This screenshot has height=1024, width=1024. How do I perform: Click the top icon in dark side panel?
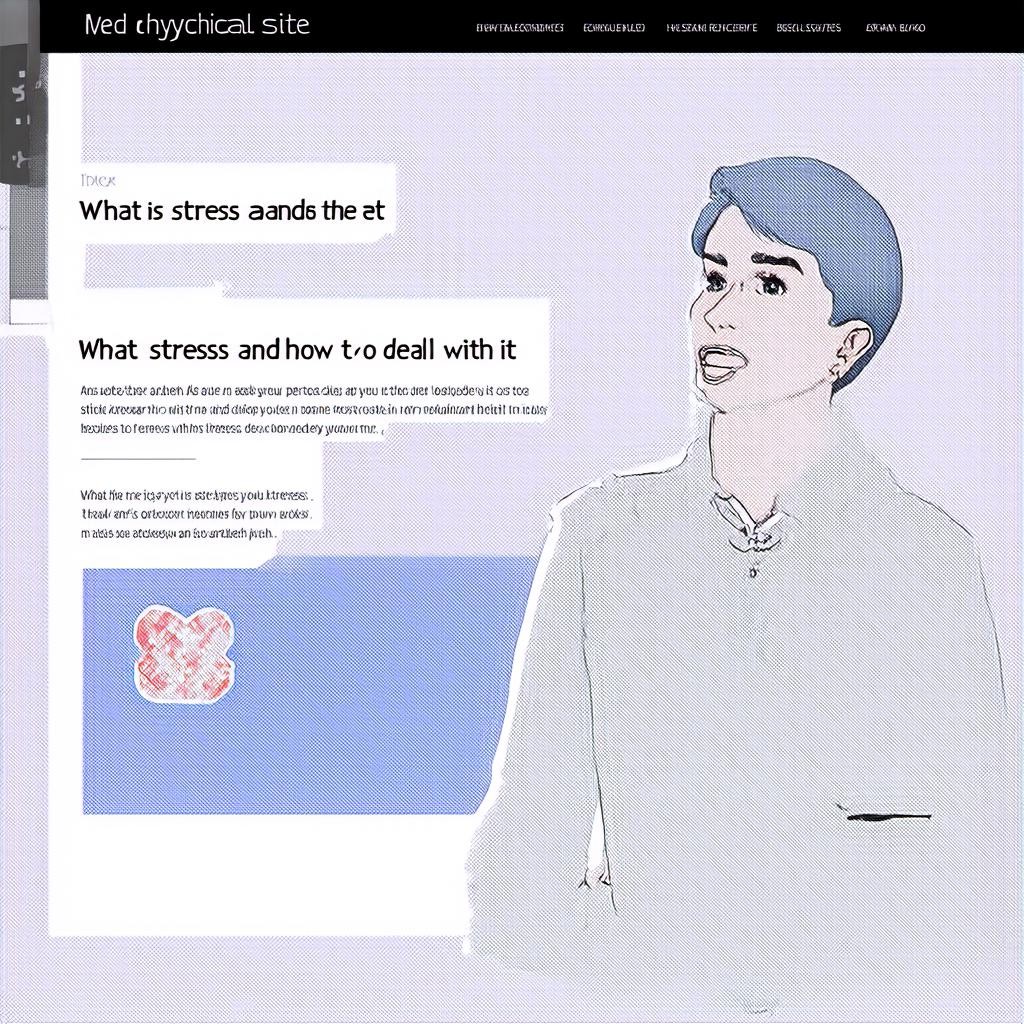click(22, 85)
